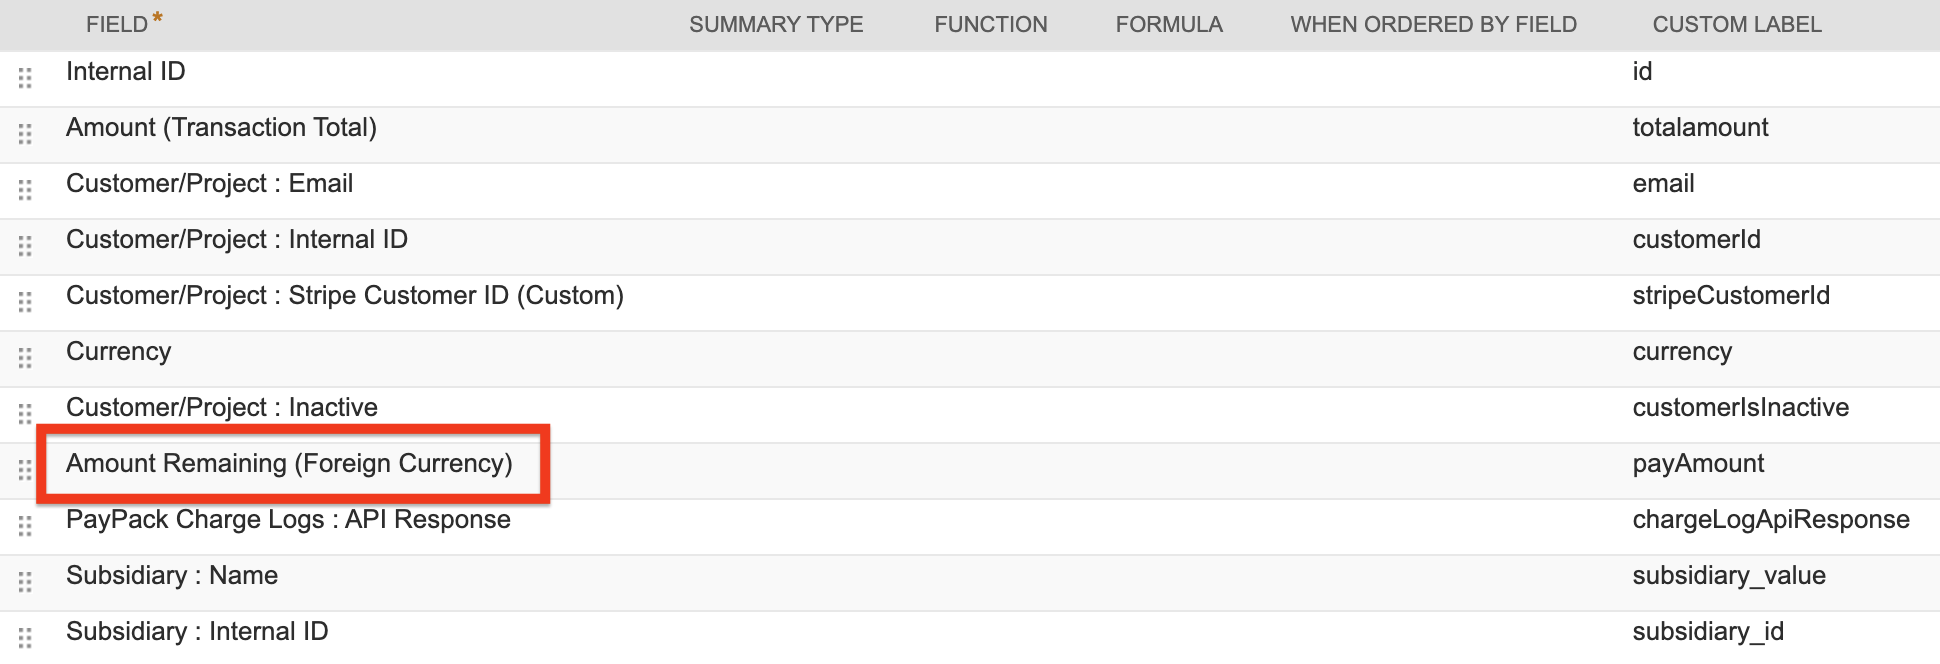Click the subsidiary_value custom label cell
The image size is (1940, 664).
1729,575
